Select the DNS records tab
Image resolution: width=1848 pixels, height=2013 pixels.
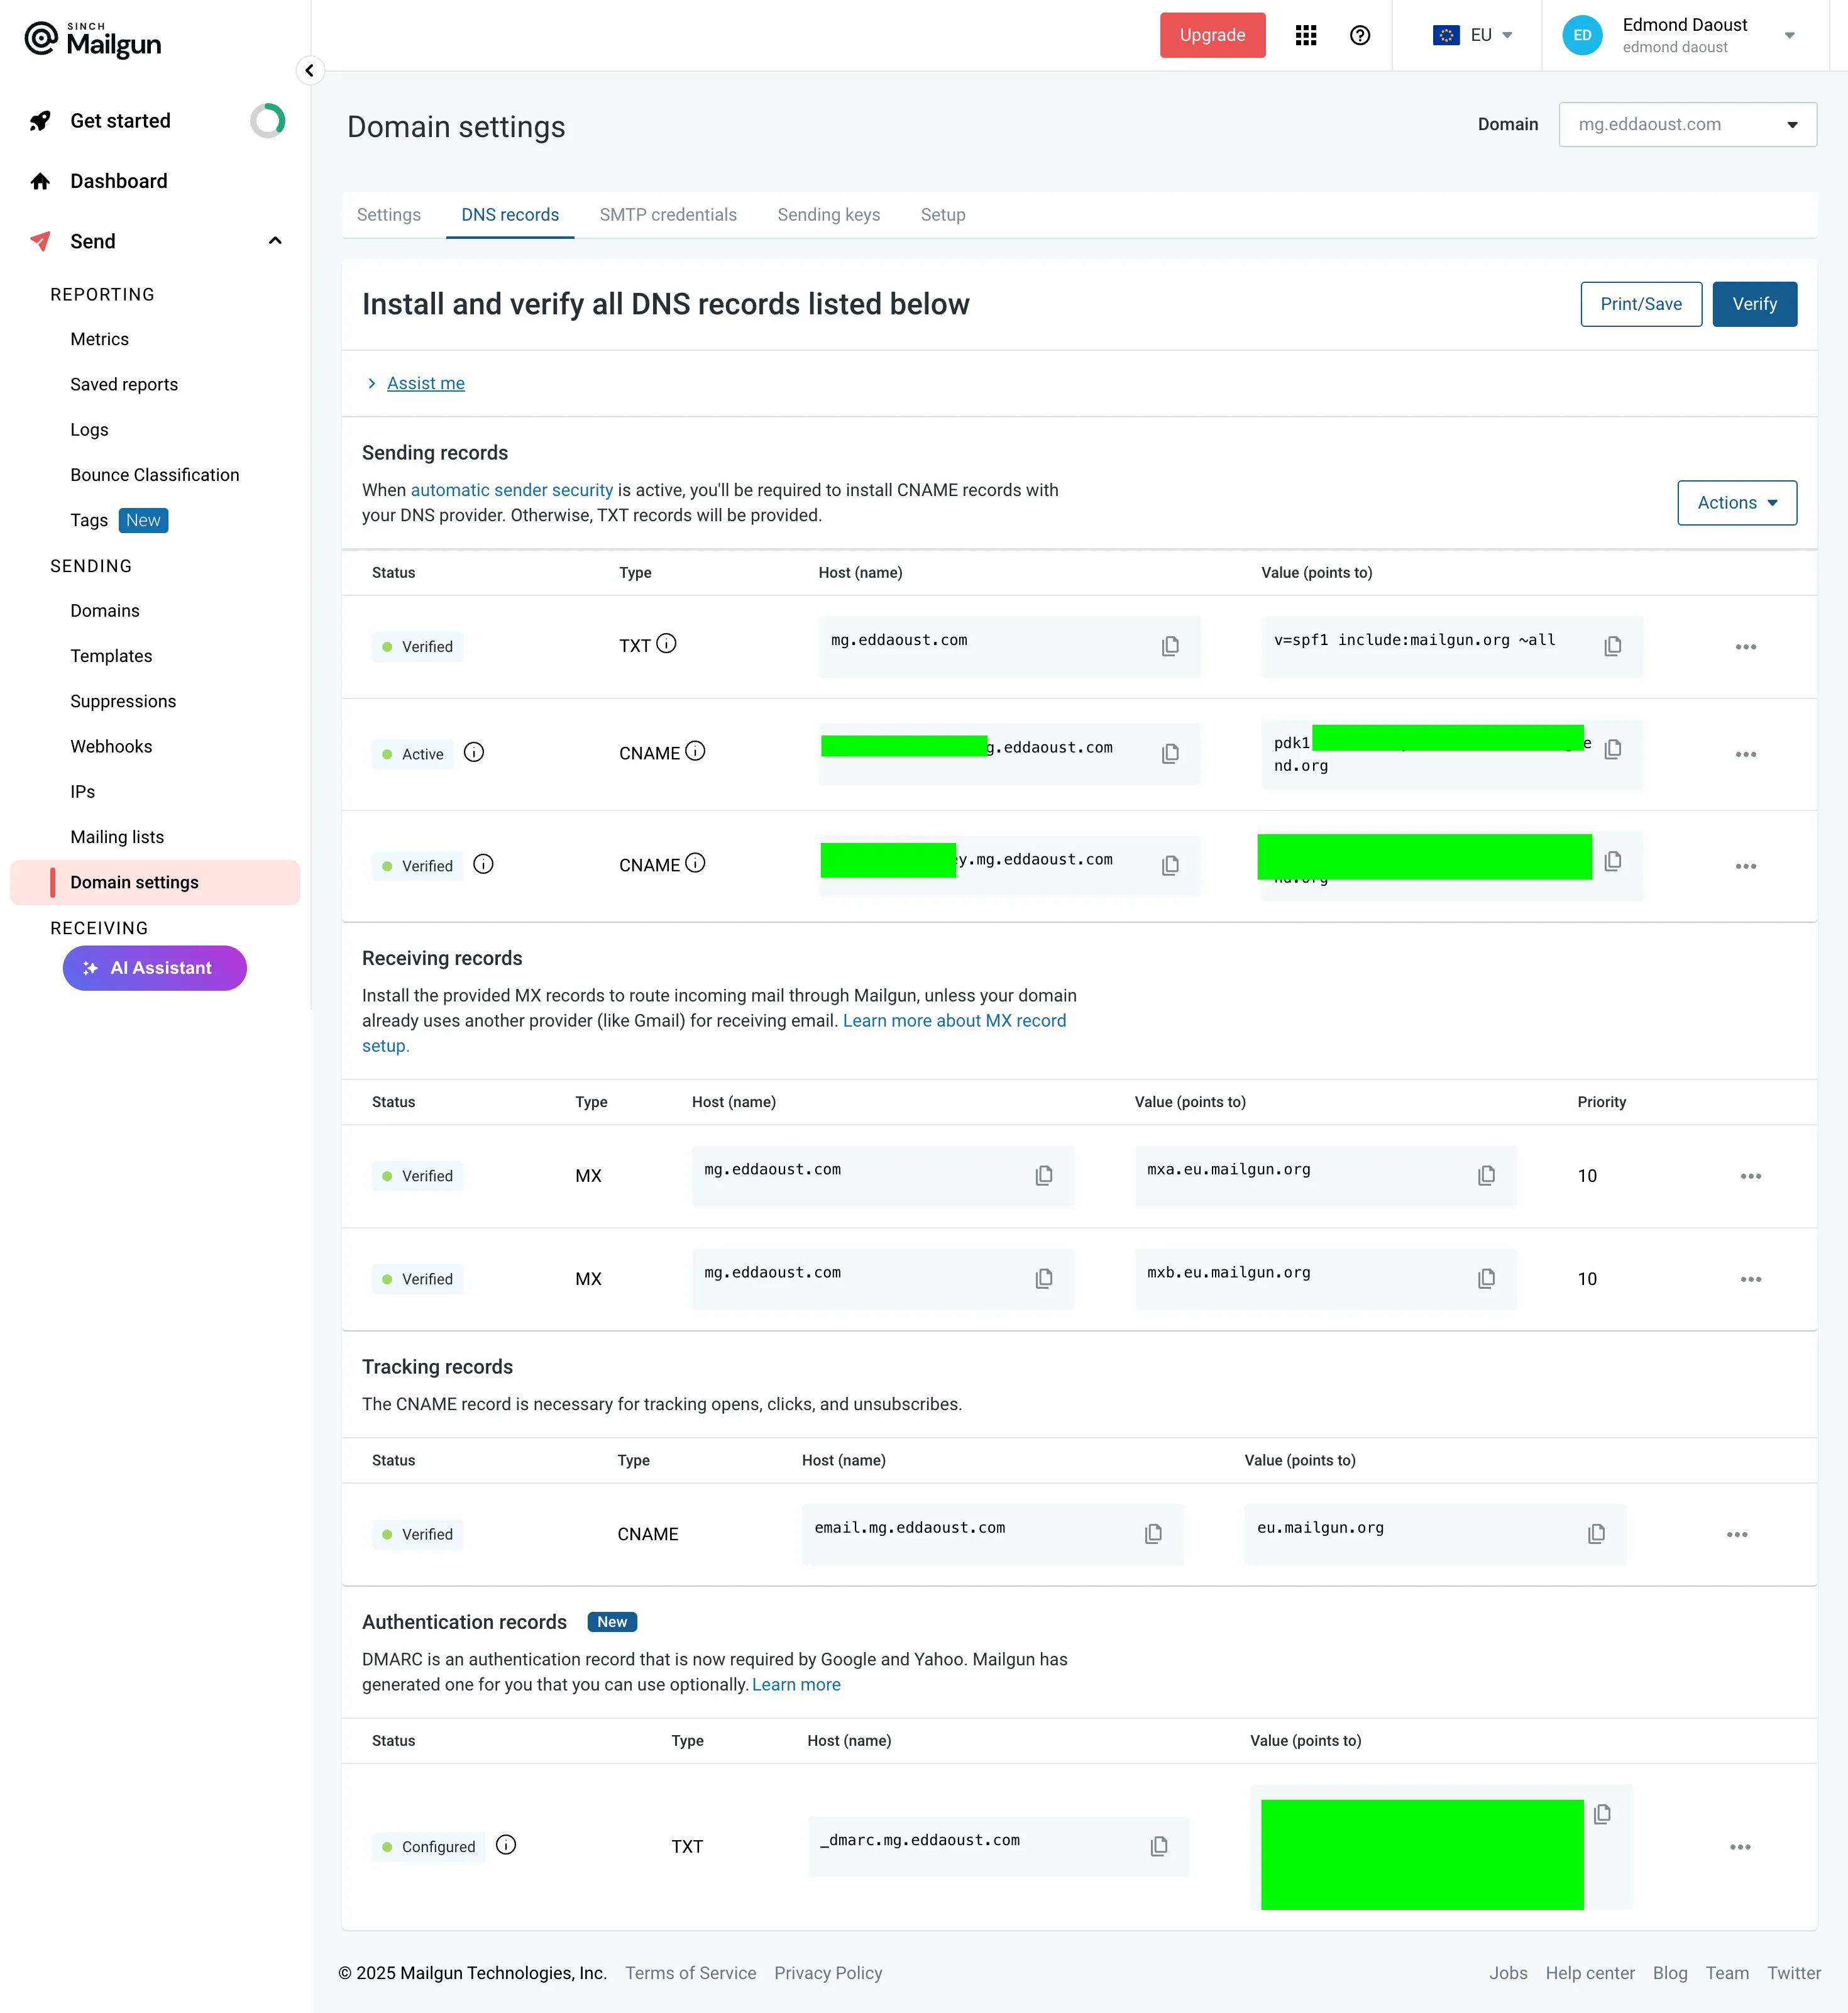point(510,215)
